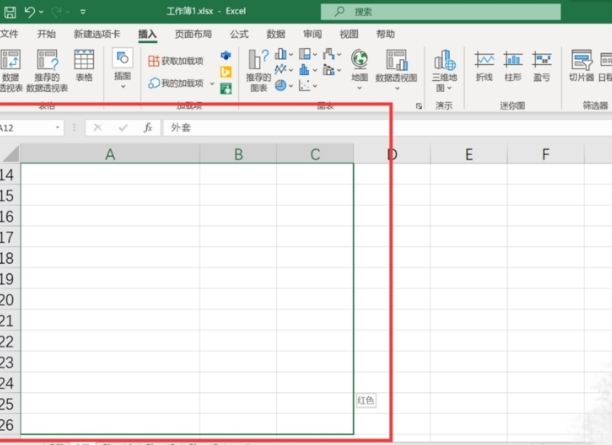Open the charts group dialog launcher

(419, 106)
